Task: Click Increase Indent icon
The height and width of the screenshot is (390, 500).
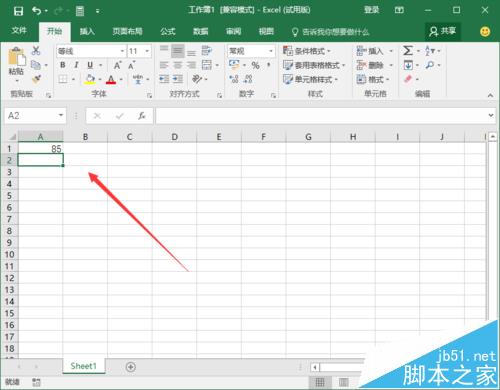Action: pyautogui.click(x=178, y=79)
